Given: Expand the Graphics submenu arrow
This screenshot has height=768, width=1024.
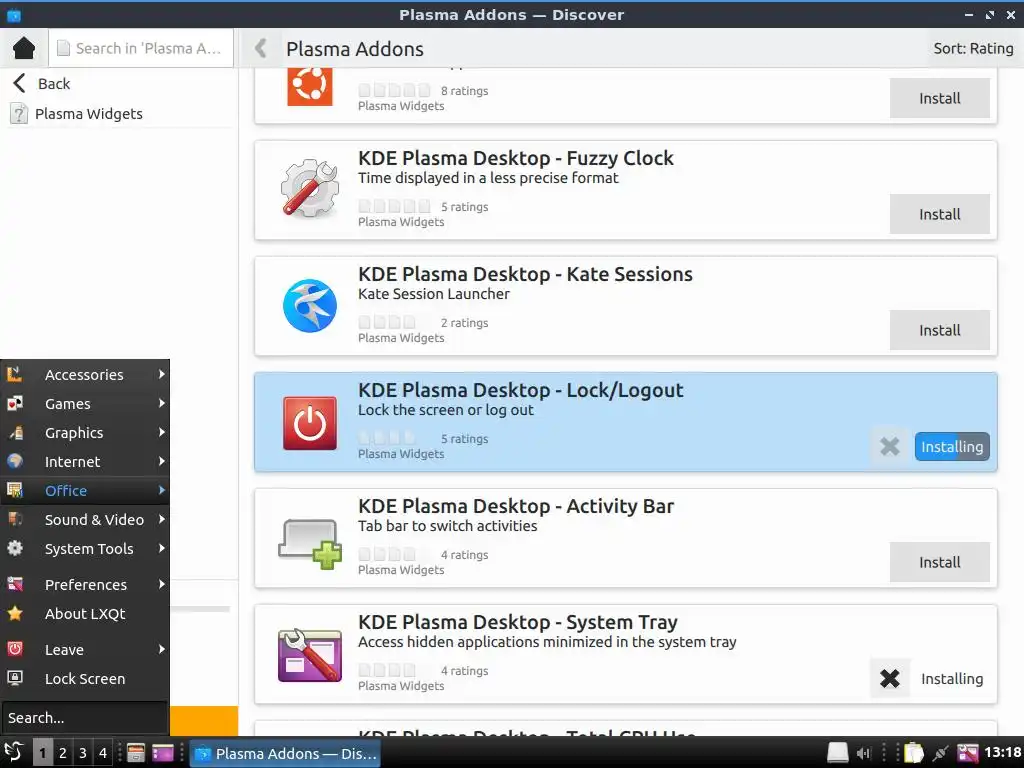Looking at the screenshot, I should pos(161,432).
